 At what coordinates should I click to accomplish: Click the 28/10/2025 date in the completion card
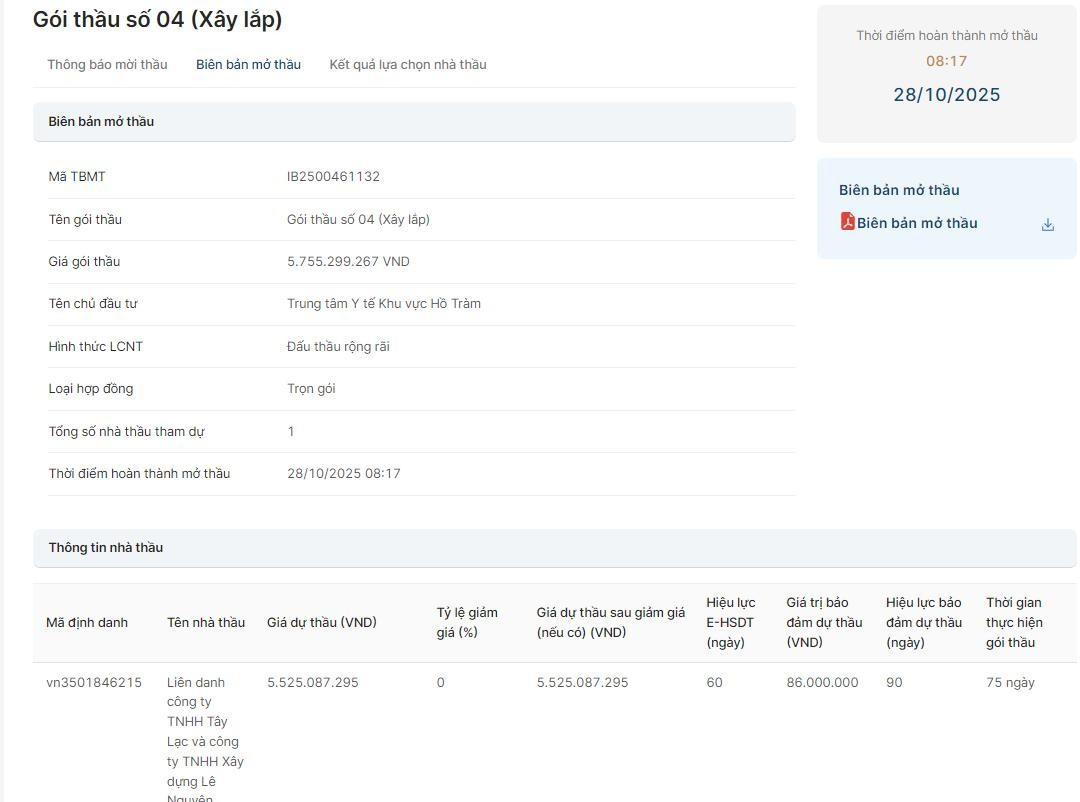(946, 95)
